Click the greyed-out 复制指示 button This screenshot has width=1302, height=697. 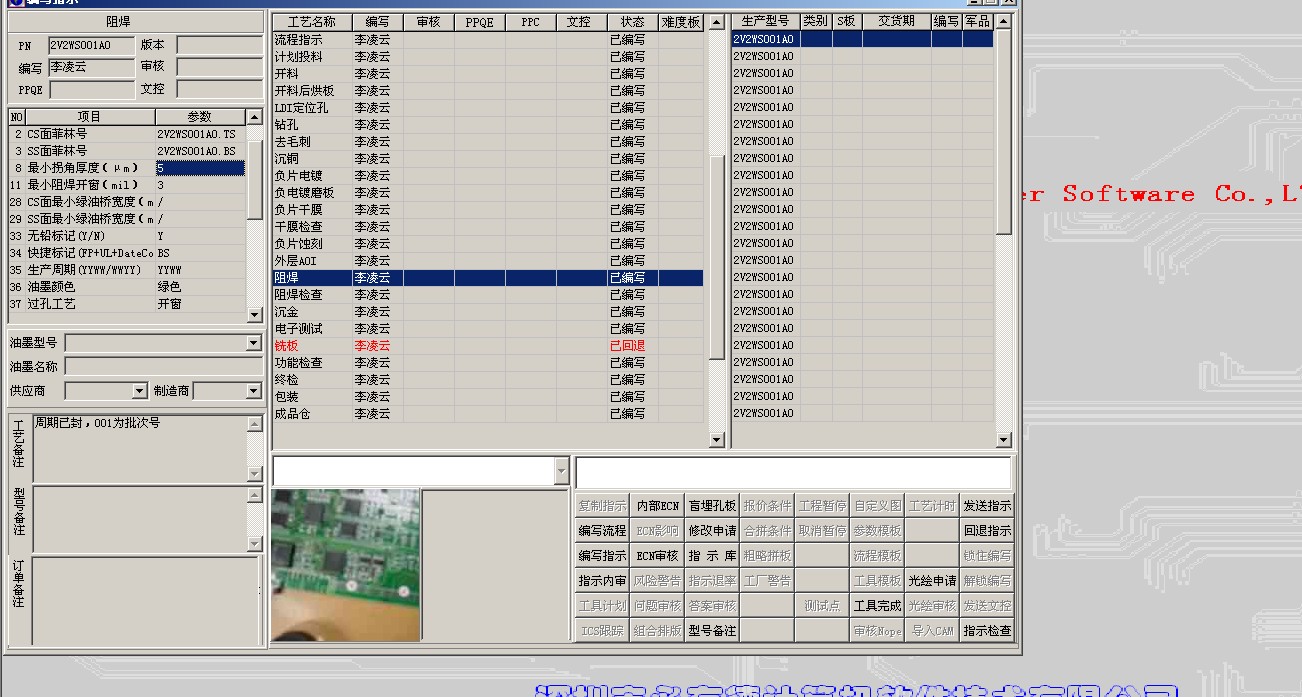[x=602, y=506]
